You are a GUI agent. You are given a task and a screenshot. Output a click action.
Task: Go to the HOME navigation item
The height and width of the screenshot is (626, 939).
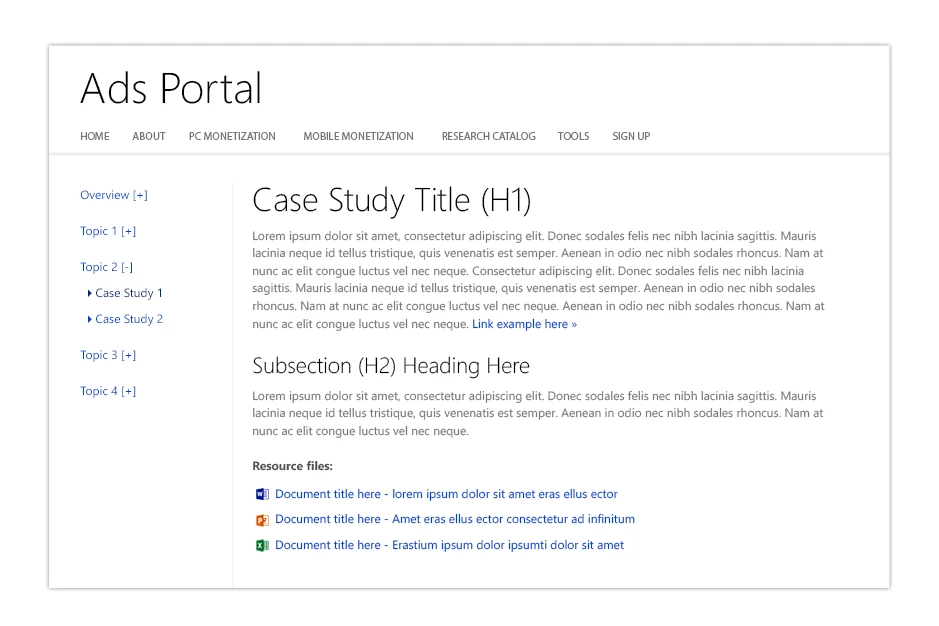point(95,136)
